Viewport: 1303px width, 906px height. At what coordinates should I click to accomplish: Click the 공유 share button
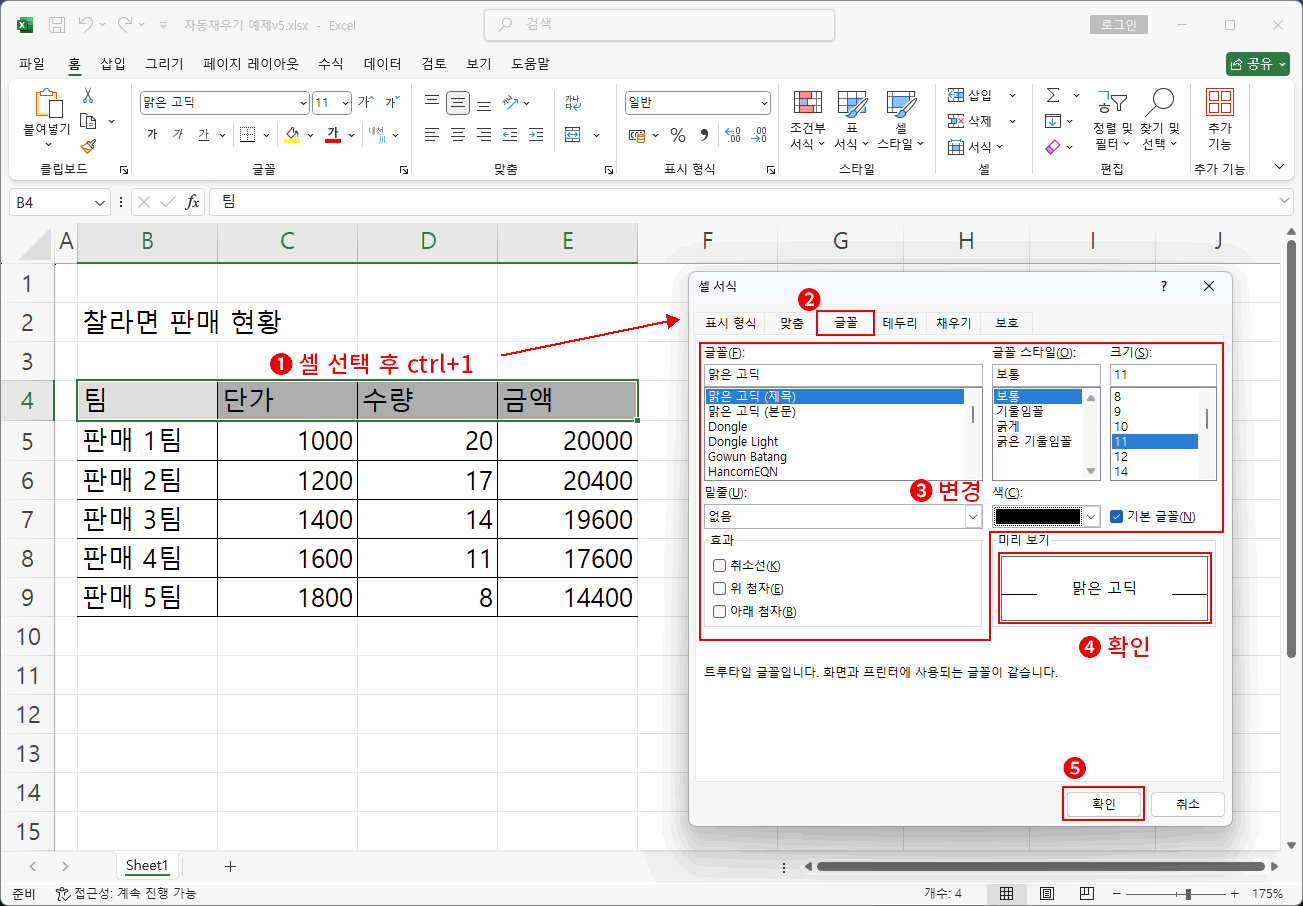[1257, 64]
